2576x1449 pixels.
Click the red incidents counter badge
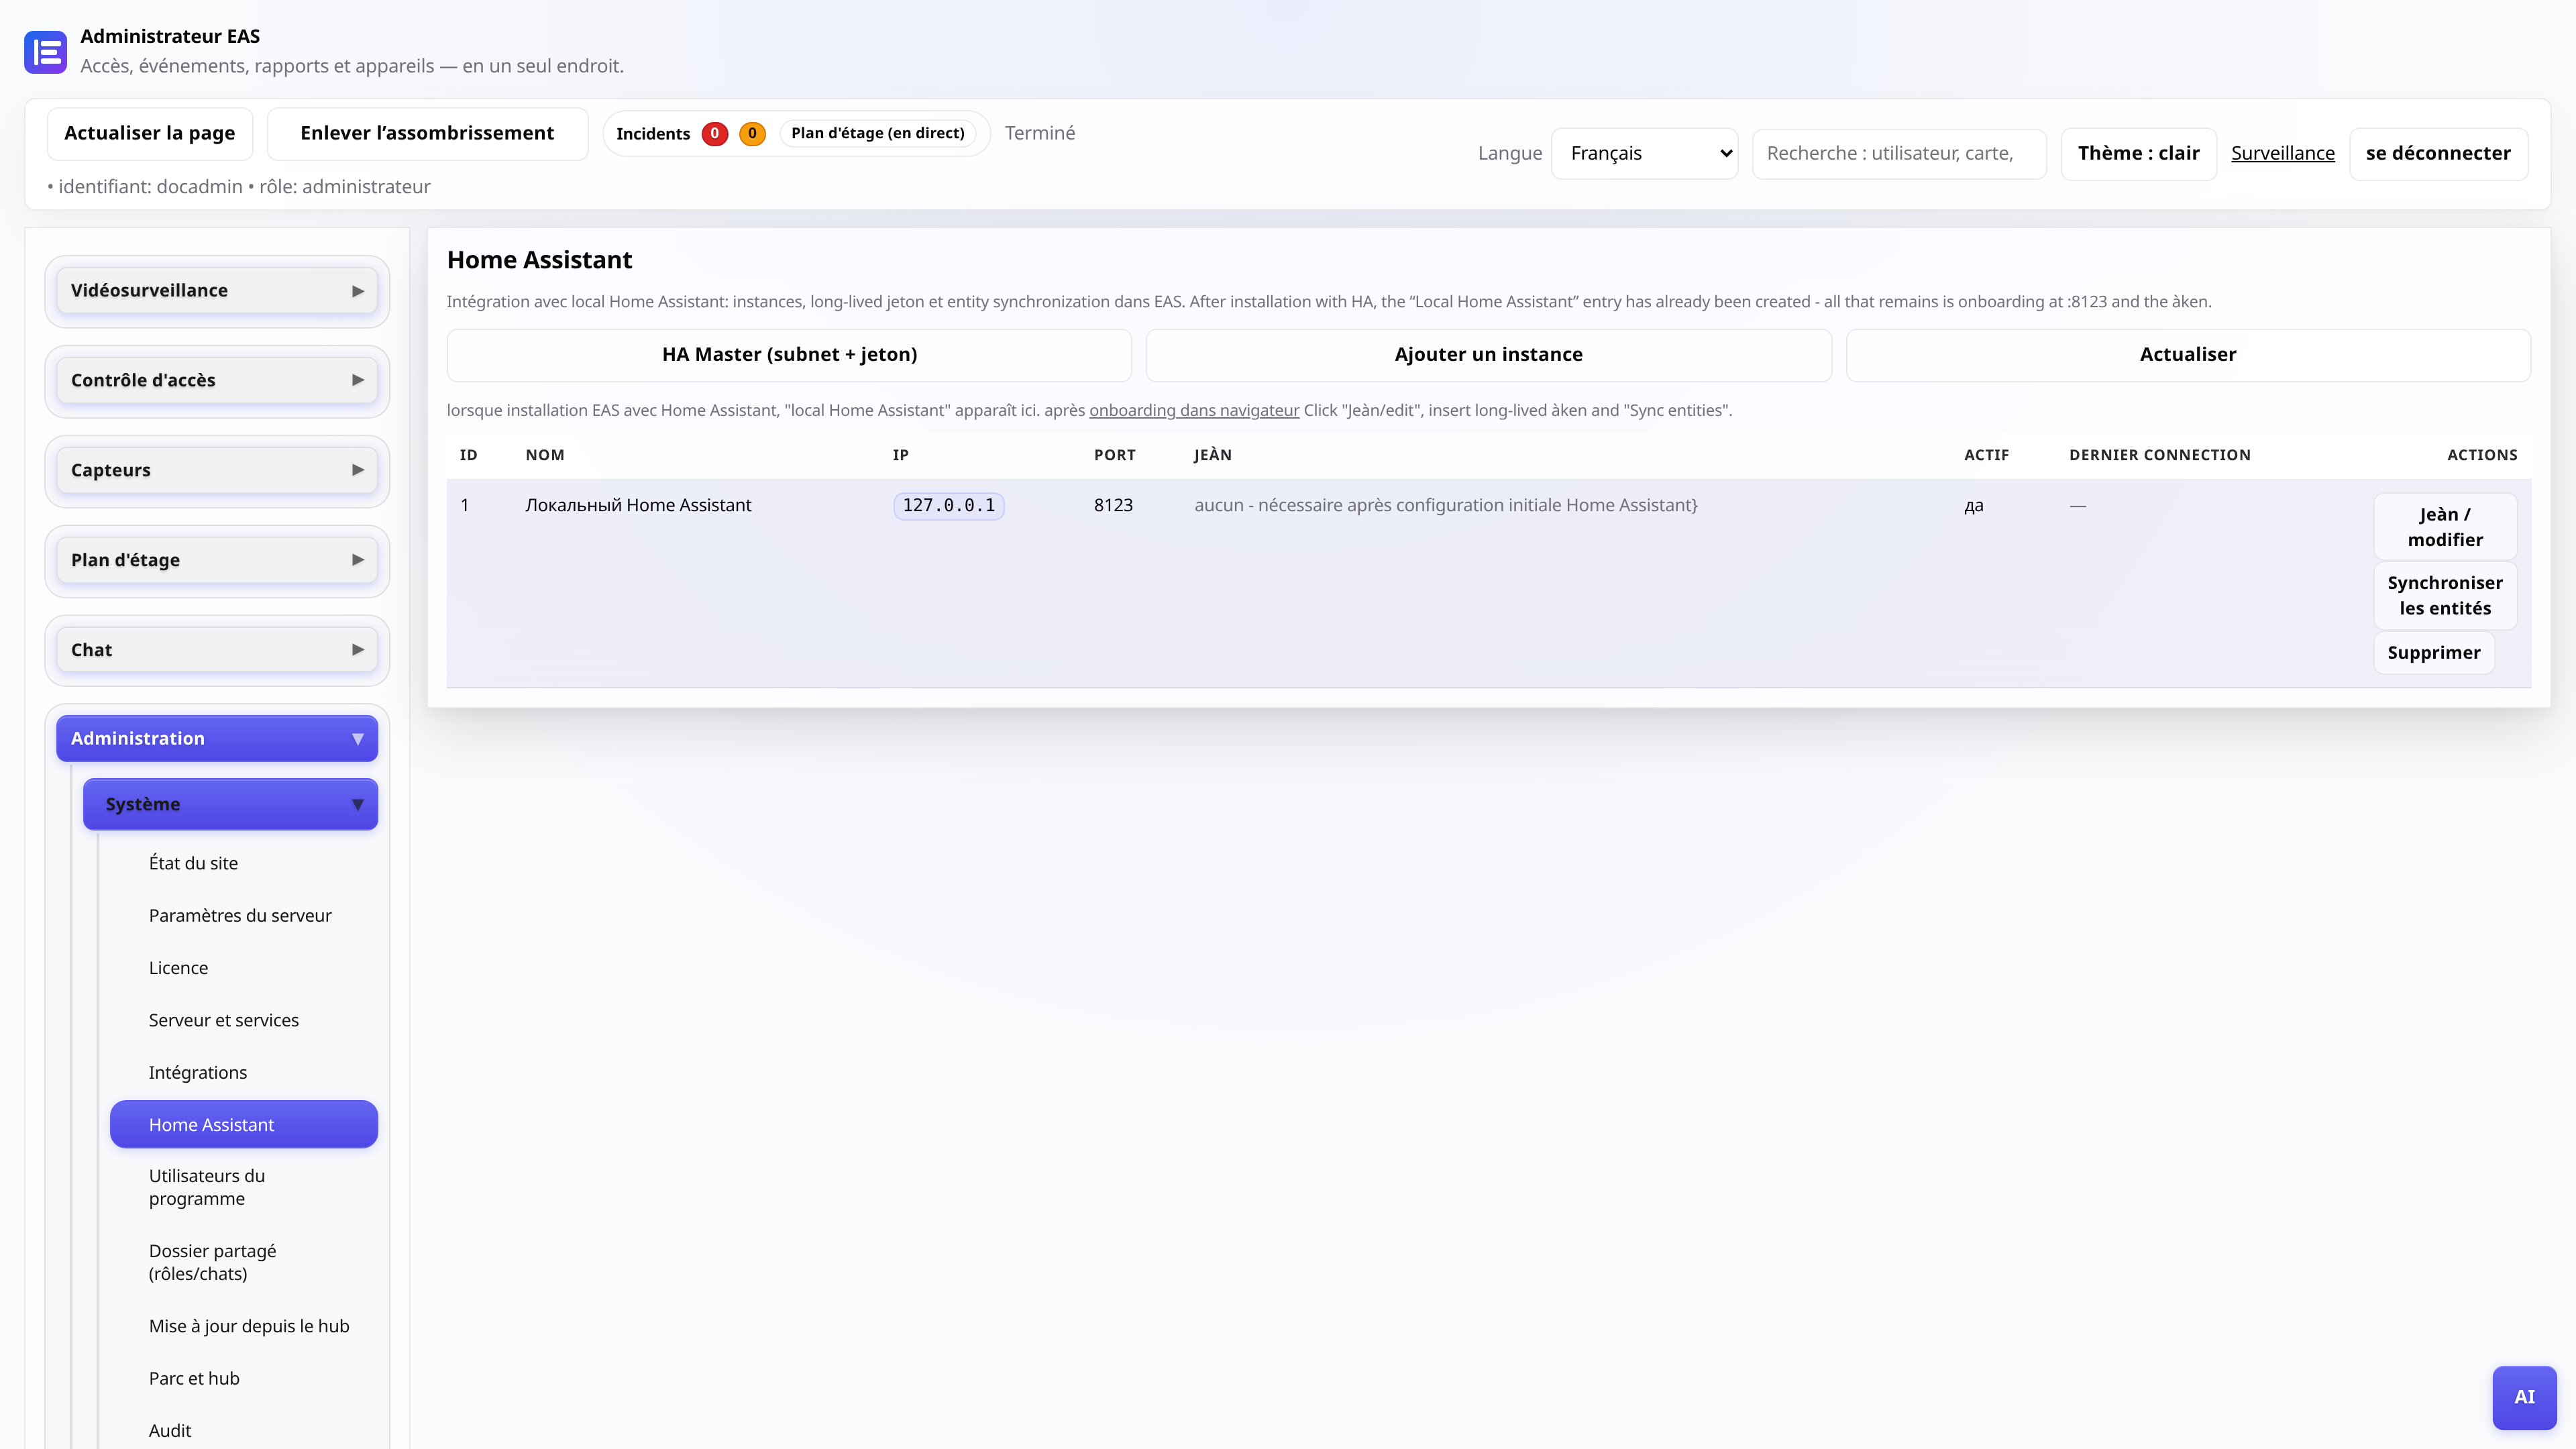click(714, 133)
